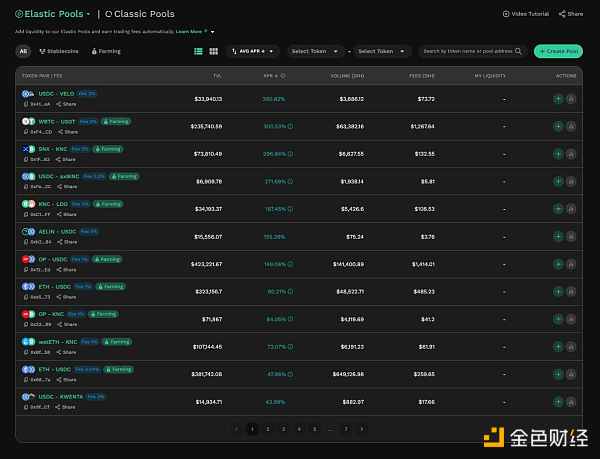Select the Farming filter tab

106,51
